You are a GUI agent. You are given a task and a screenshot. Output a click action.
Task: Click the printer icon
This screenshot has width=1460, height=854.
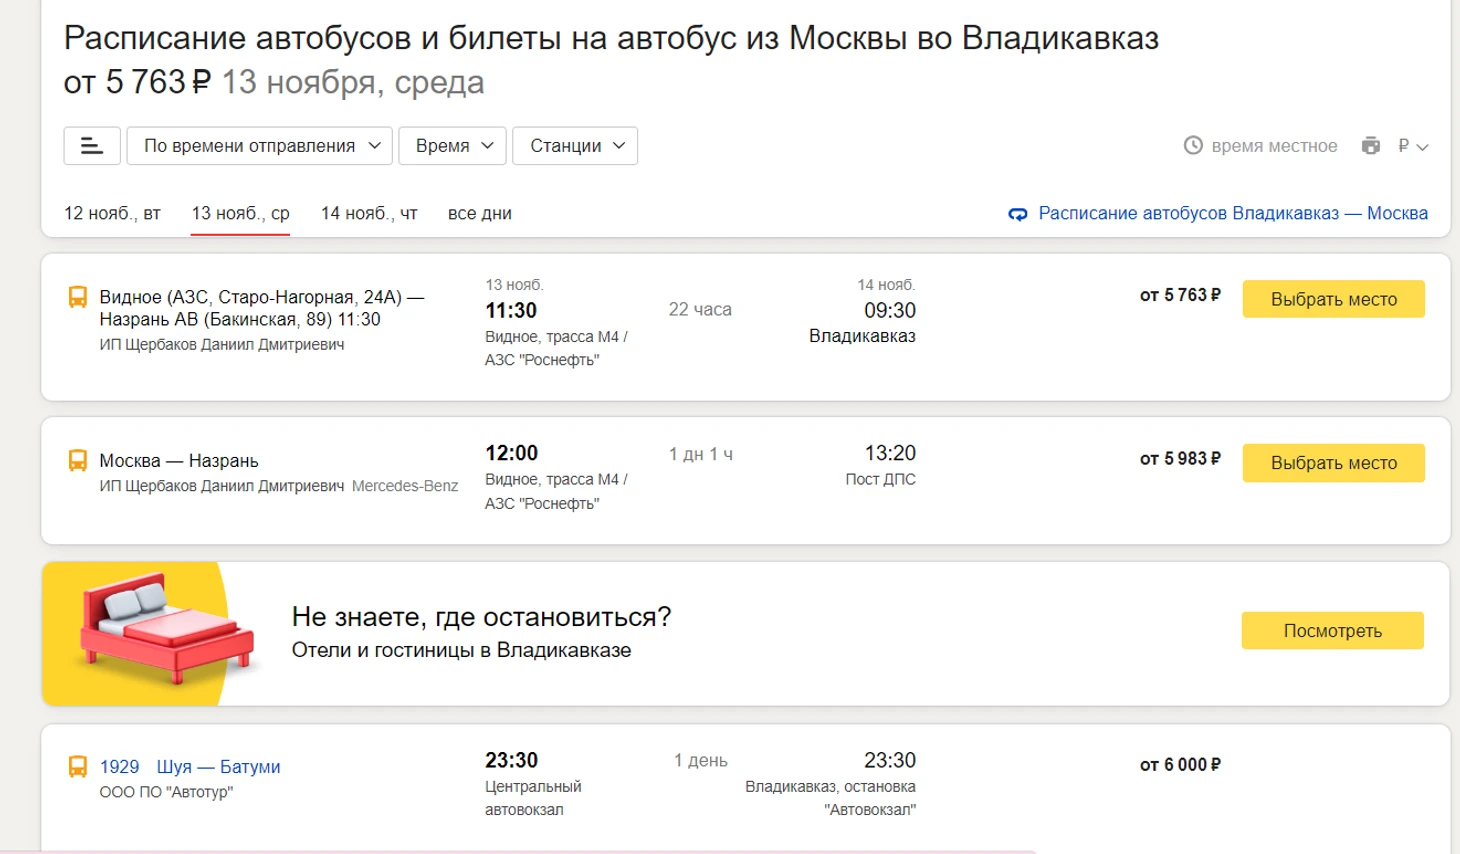coord(1370,146)
